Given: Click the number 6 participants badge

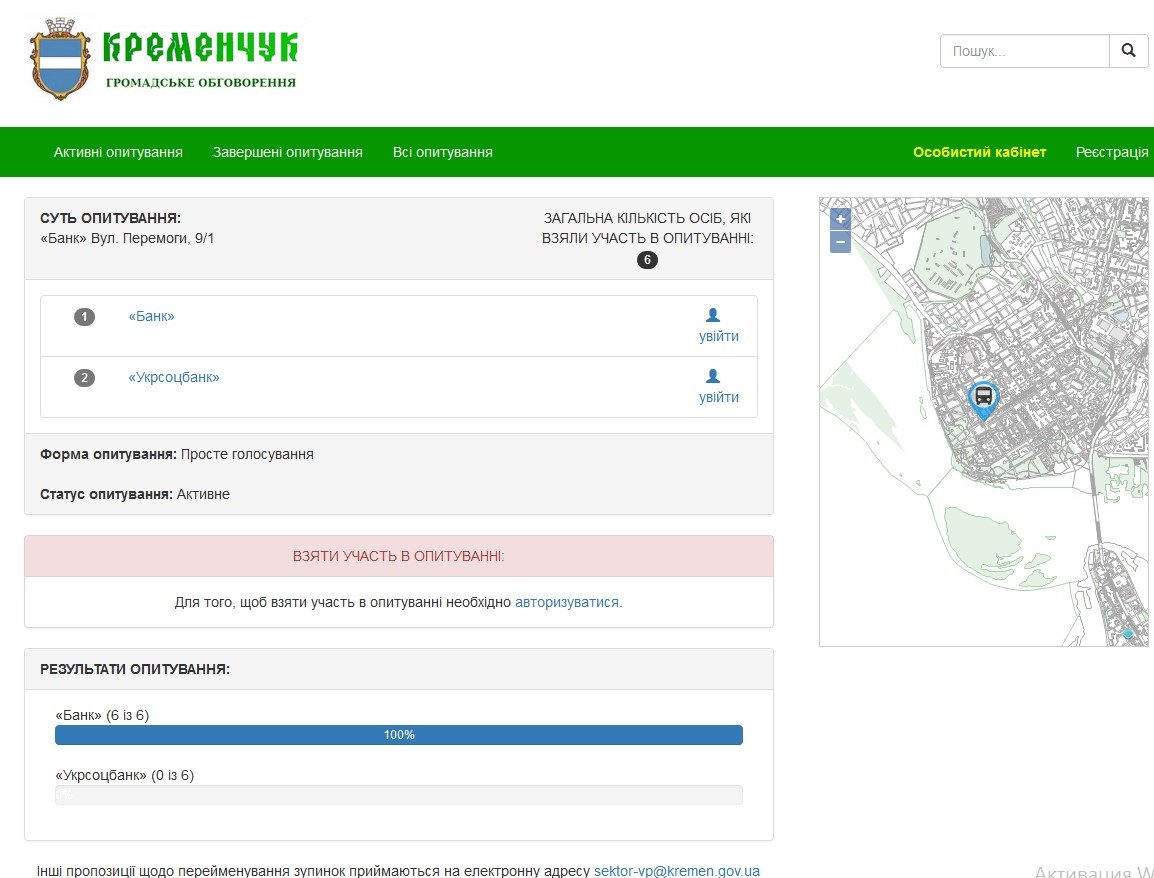Looking at the screenshot, I should pyautogui.click(x=647, y=260).
